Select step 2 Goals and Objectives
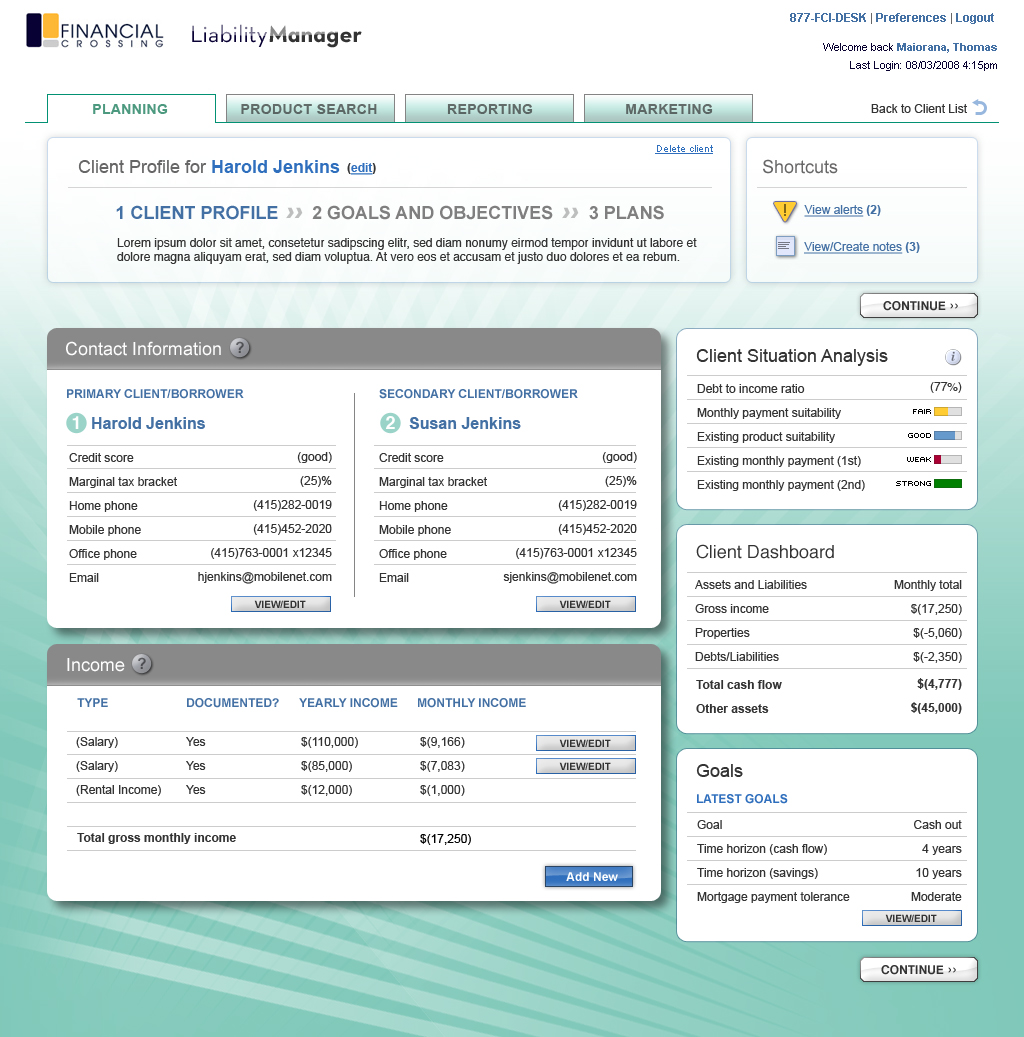This screenshot has width=1024, height=1037. coord(432,213)
